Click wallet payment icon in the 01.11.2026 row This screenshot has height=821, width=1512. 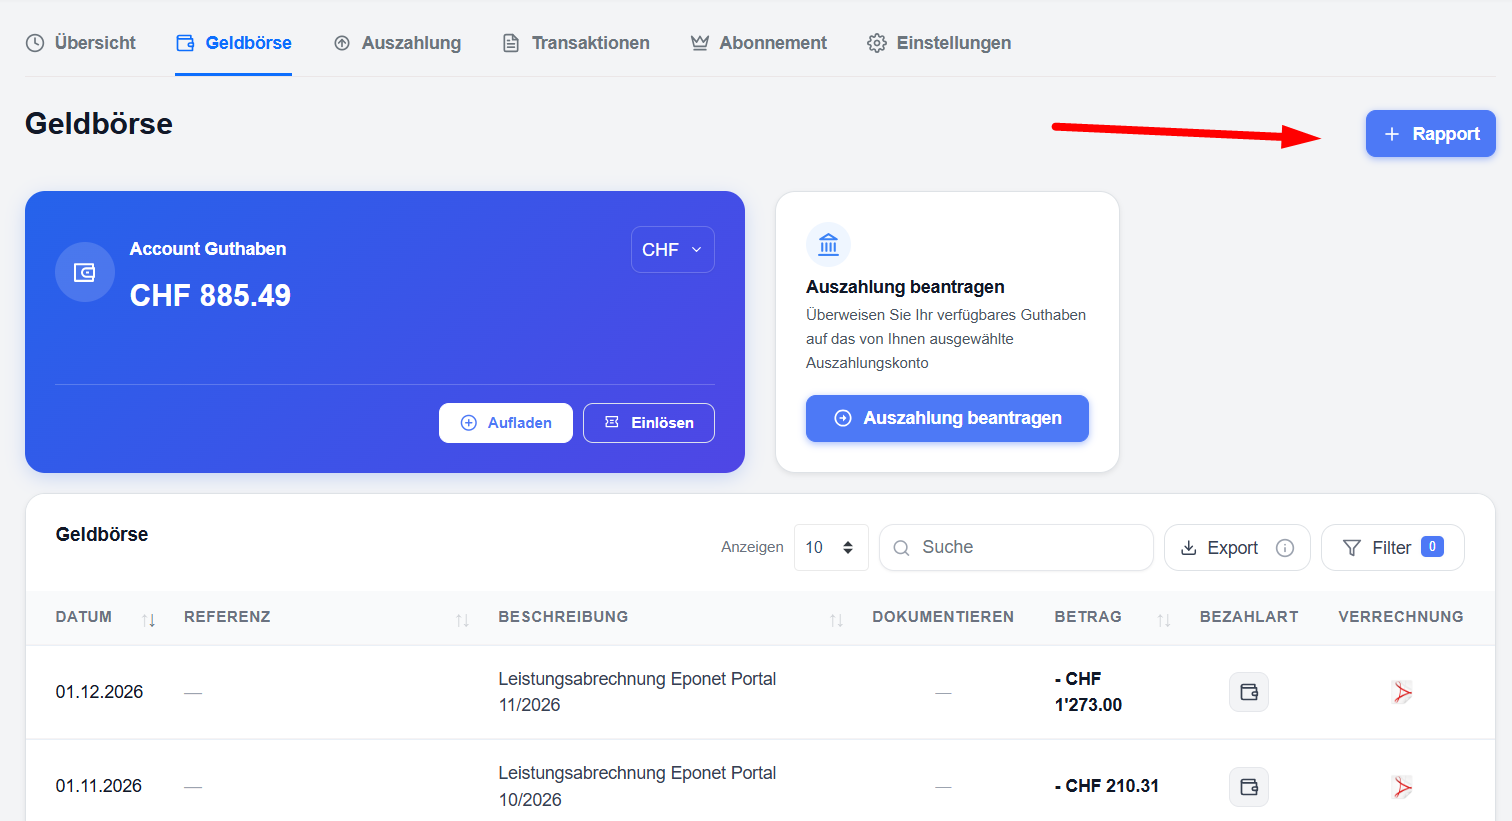click(1249, 787)
